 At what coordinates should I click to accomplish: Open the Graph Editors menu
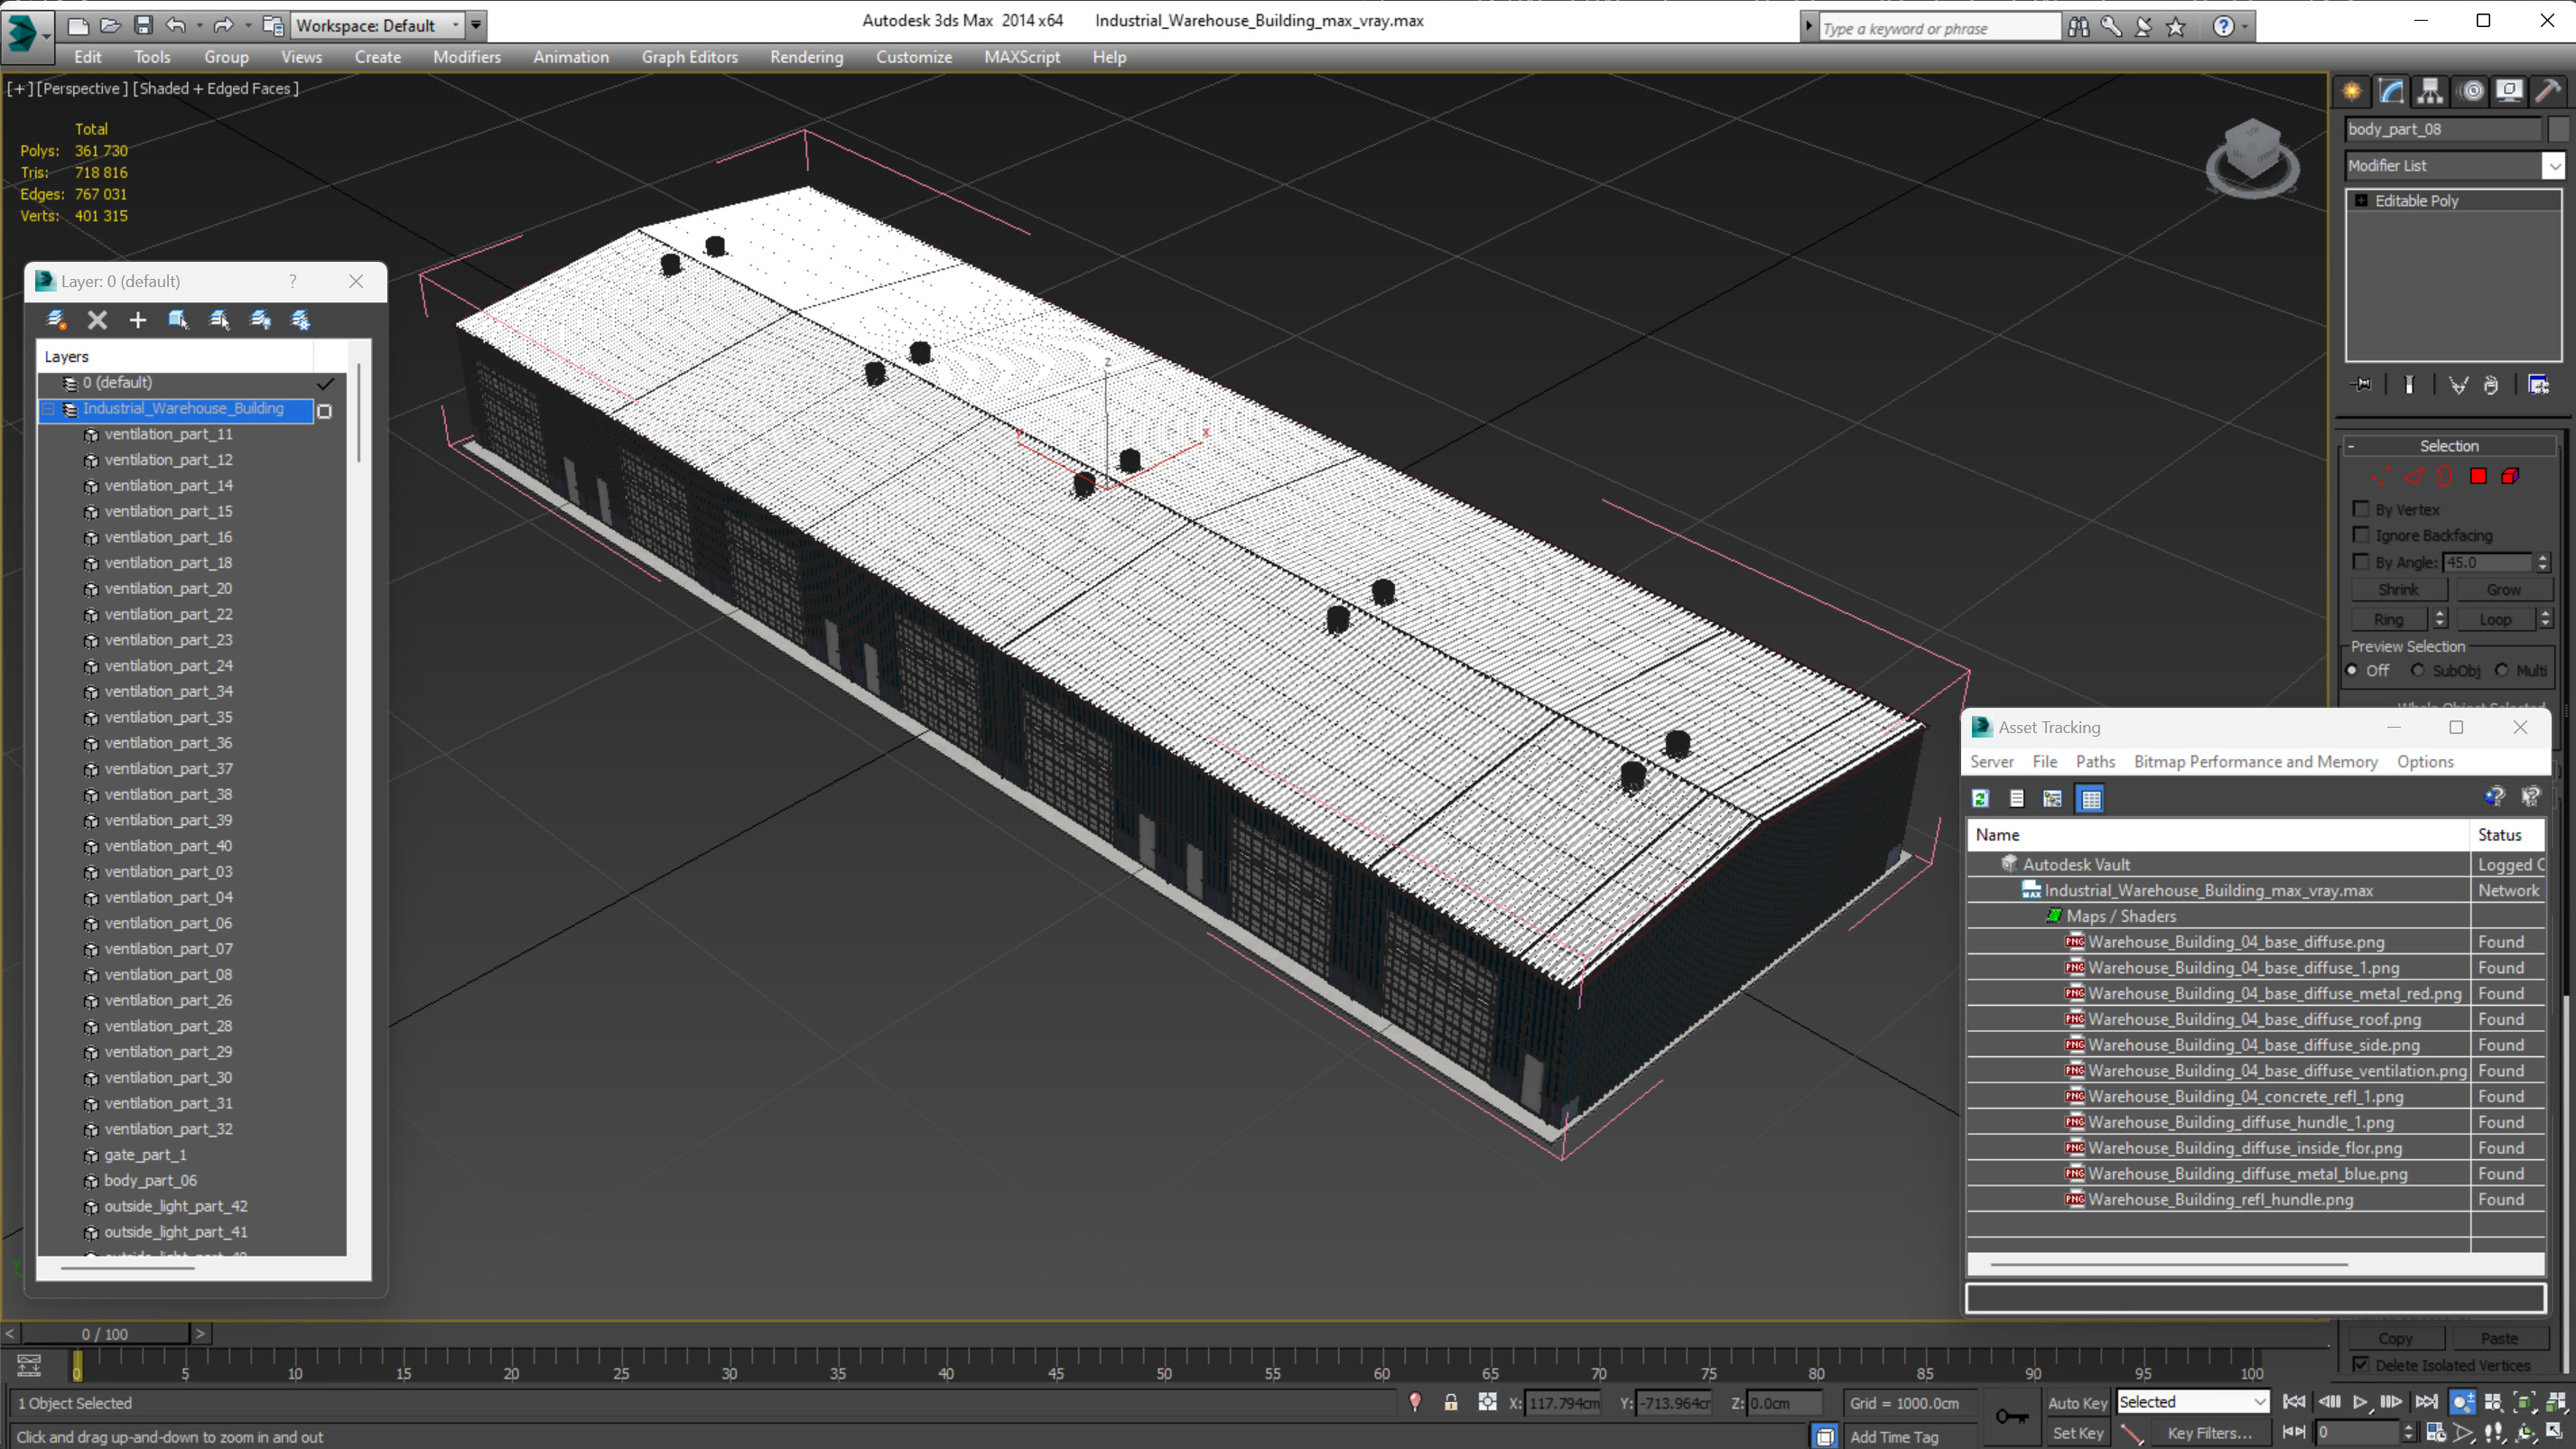pos(689,57)
